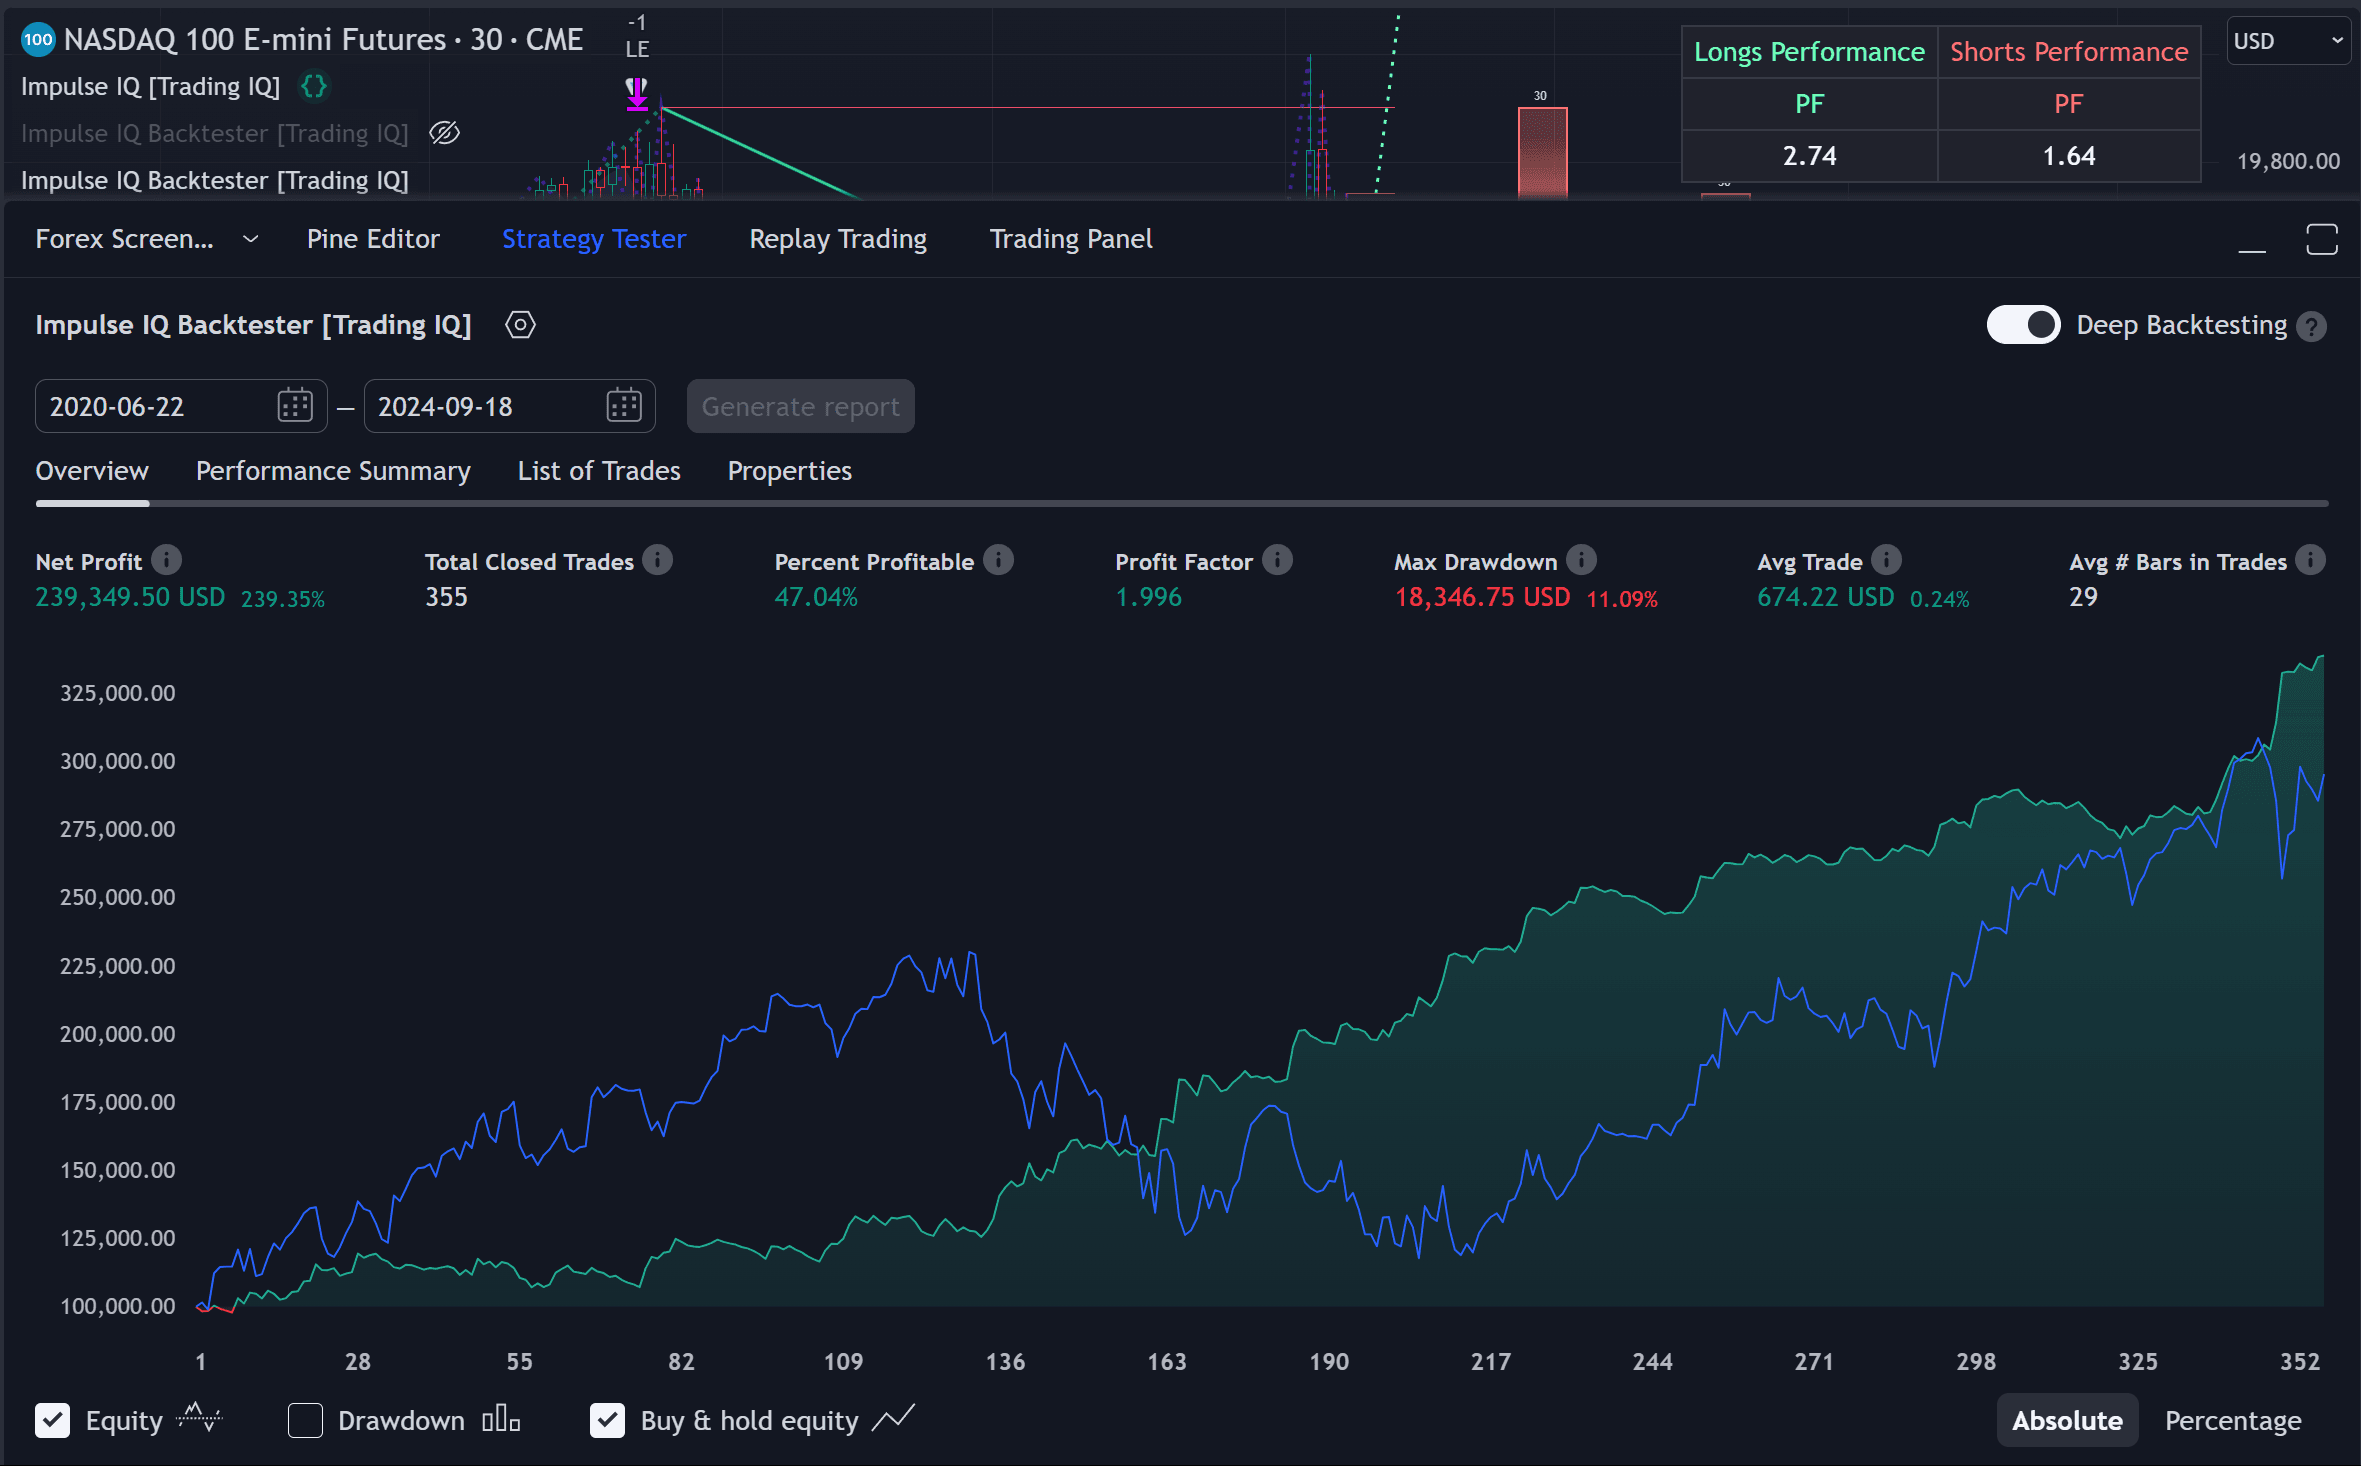
Task: Expand the Forex Screener dropdown chevron
Action: pyautogui.click(x=250, y=239)
